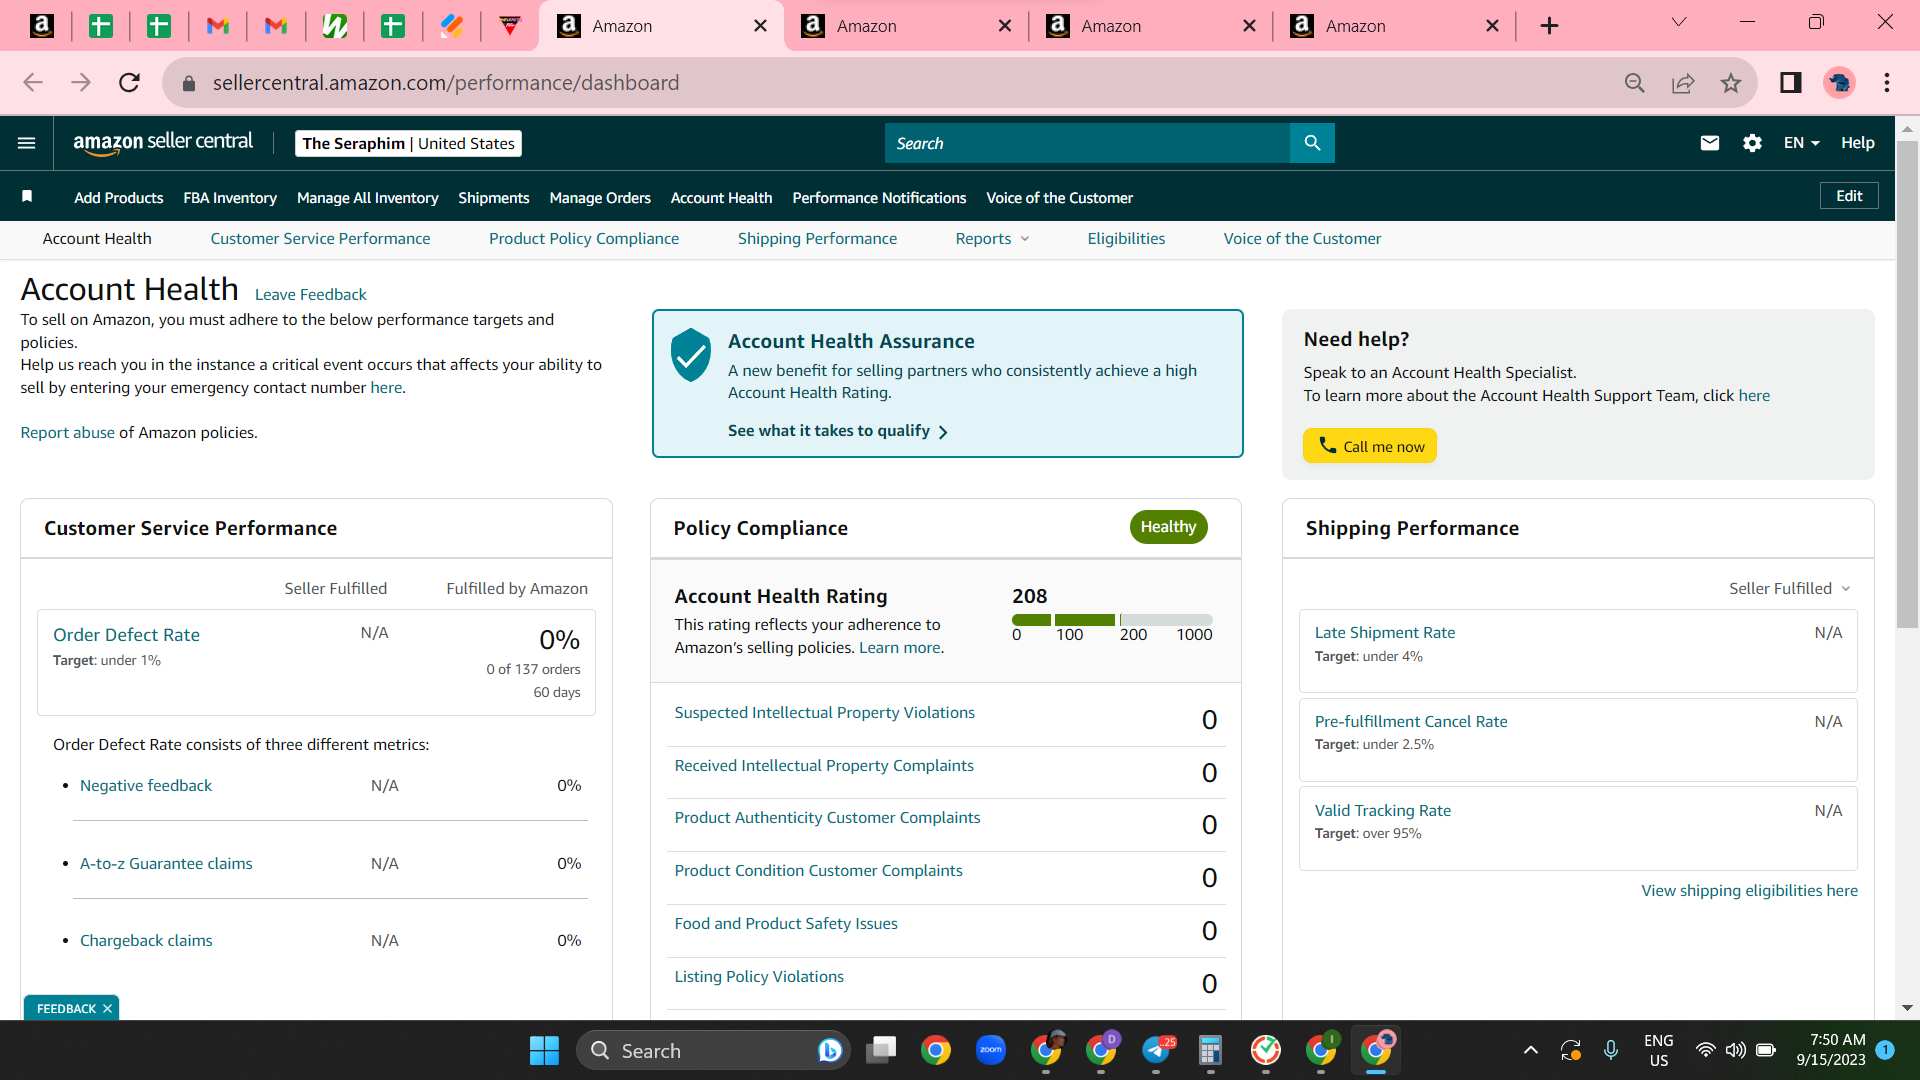Open Voice of the Customer sub-tab
1920x1080 pixels.
pyautogui.click(x=1302, y=239)
